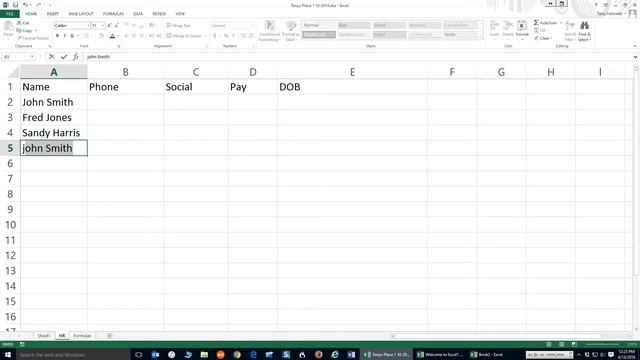Open Task View on taskbar
The height and width of the screenshot is (360, 640).
coord(138,355)
